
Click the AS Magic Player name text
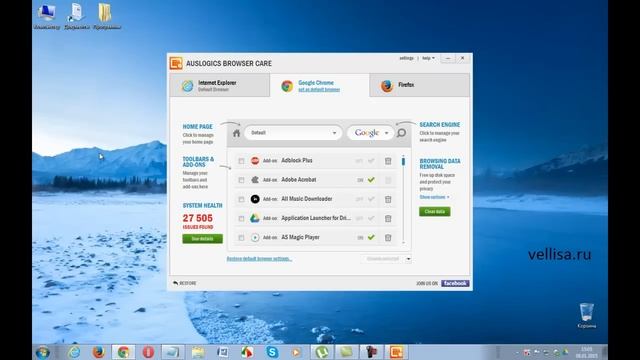pyautogui.click(x=300, y=237)
